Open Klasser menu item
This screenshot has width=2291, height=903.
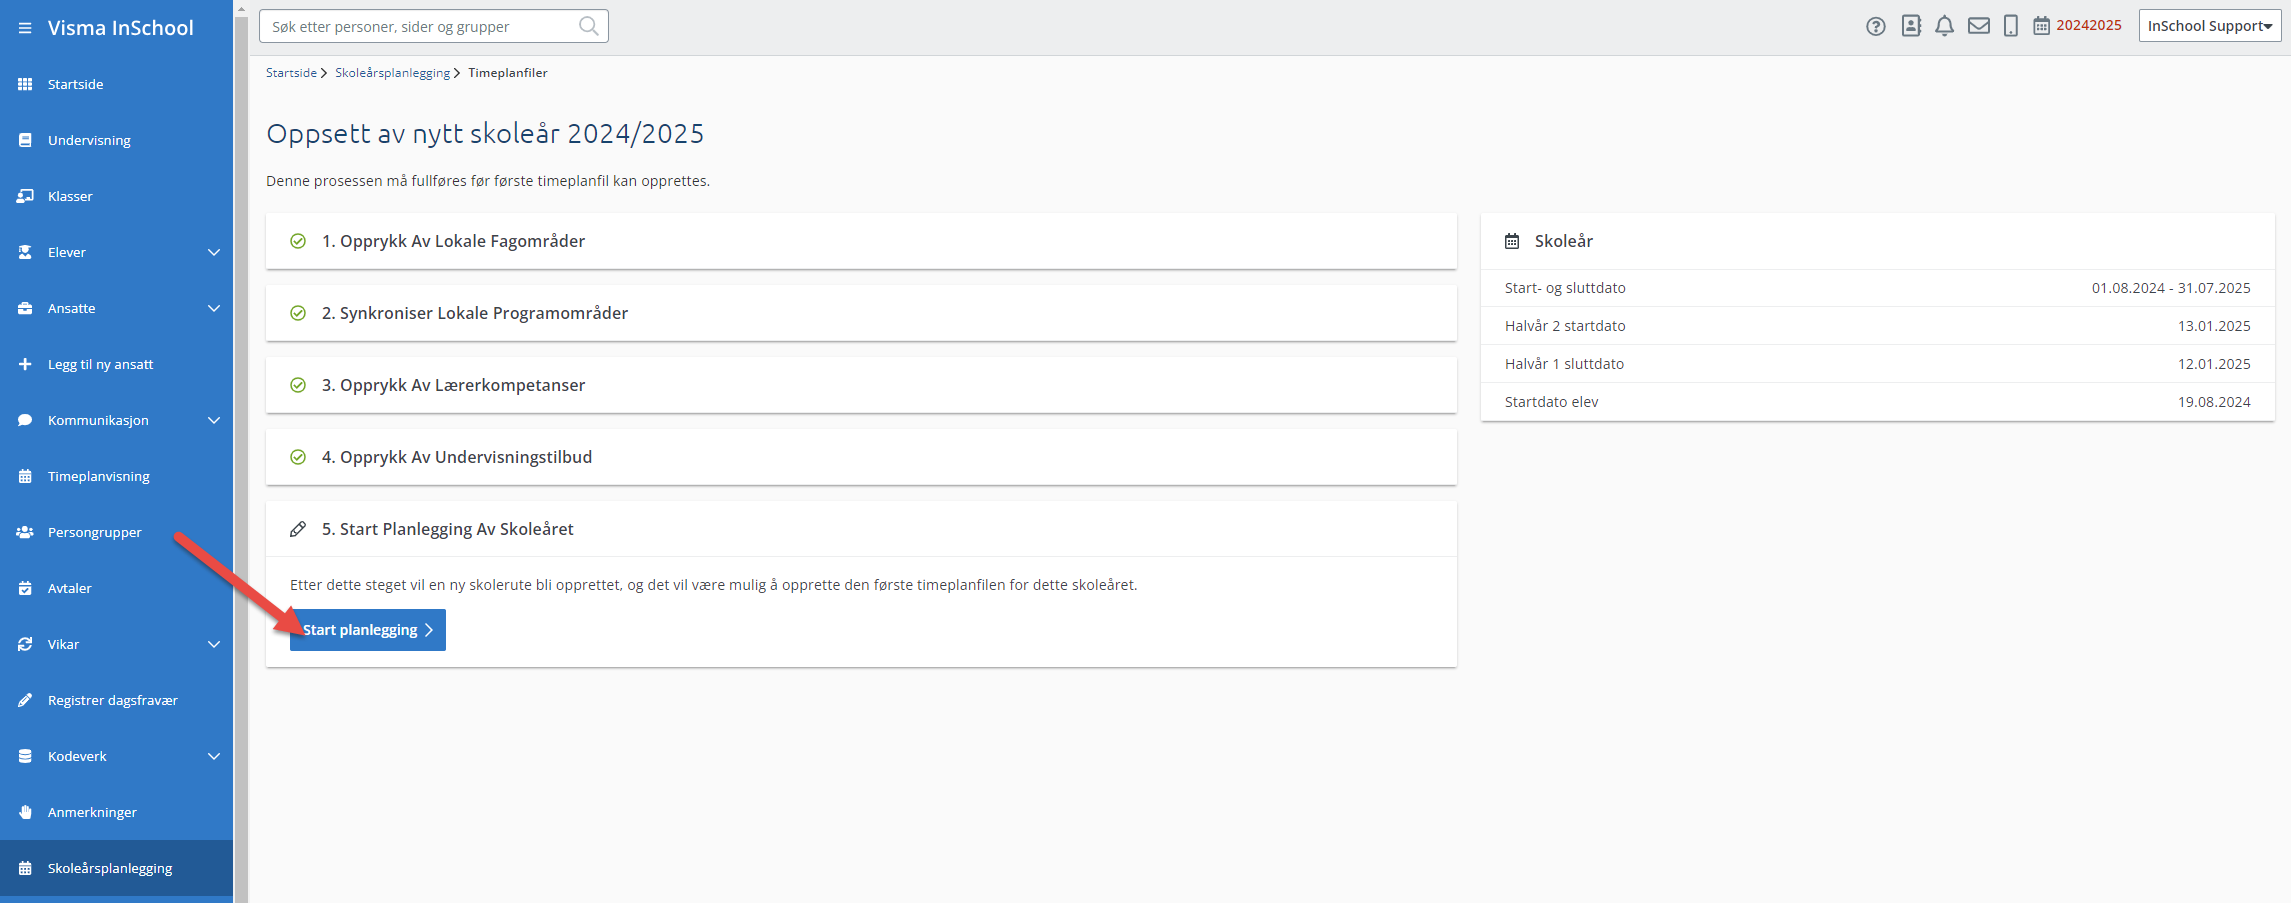coord(116,196)
